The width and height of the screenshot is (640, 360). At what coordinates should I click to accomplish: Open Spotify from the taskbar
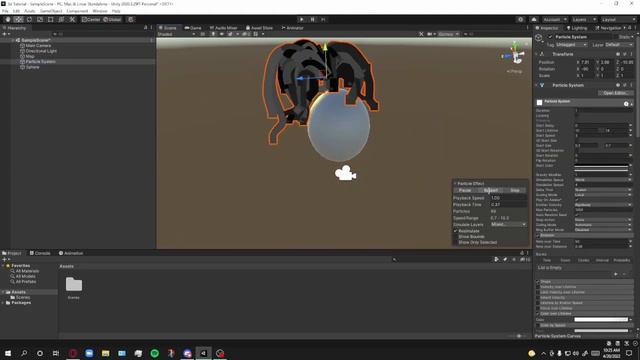tap(155, 353)
